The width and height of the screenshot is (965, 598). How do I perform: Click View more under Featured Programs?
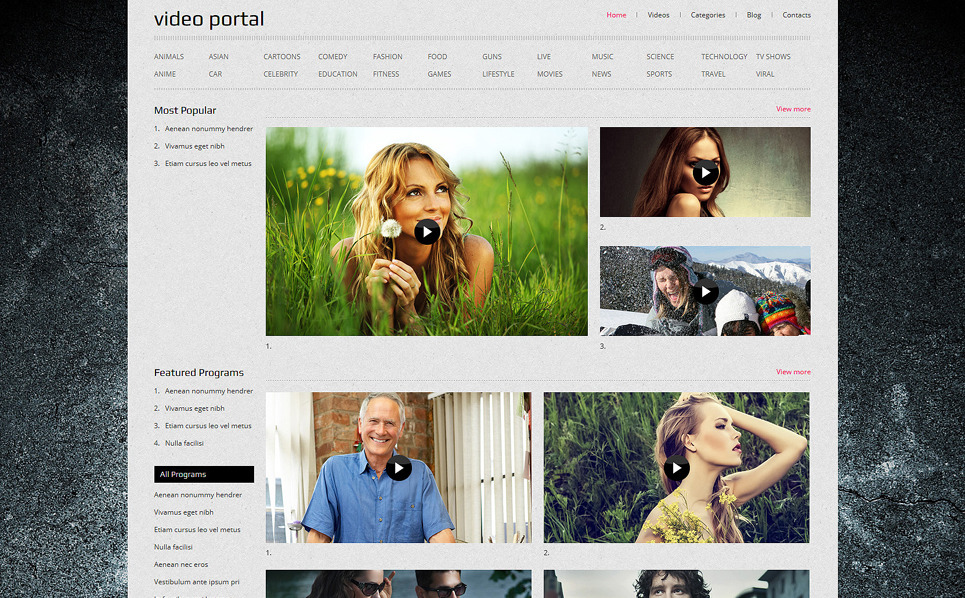click(x=792, y=371)
